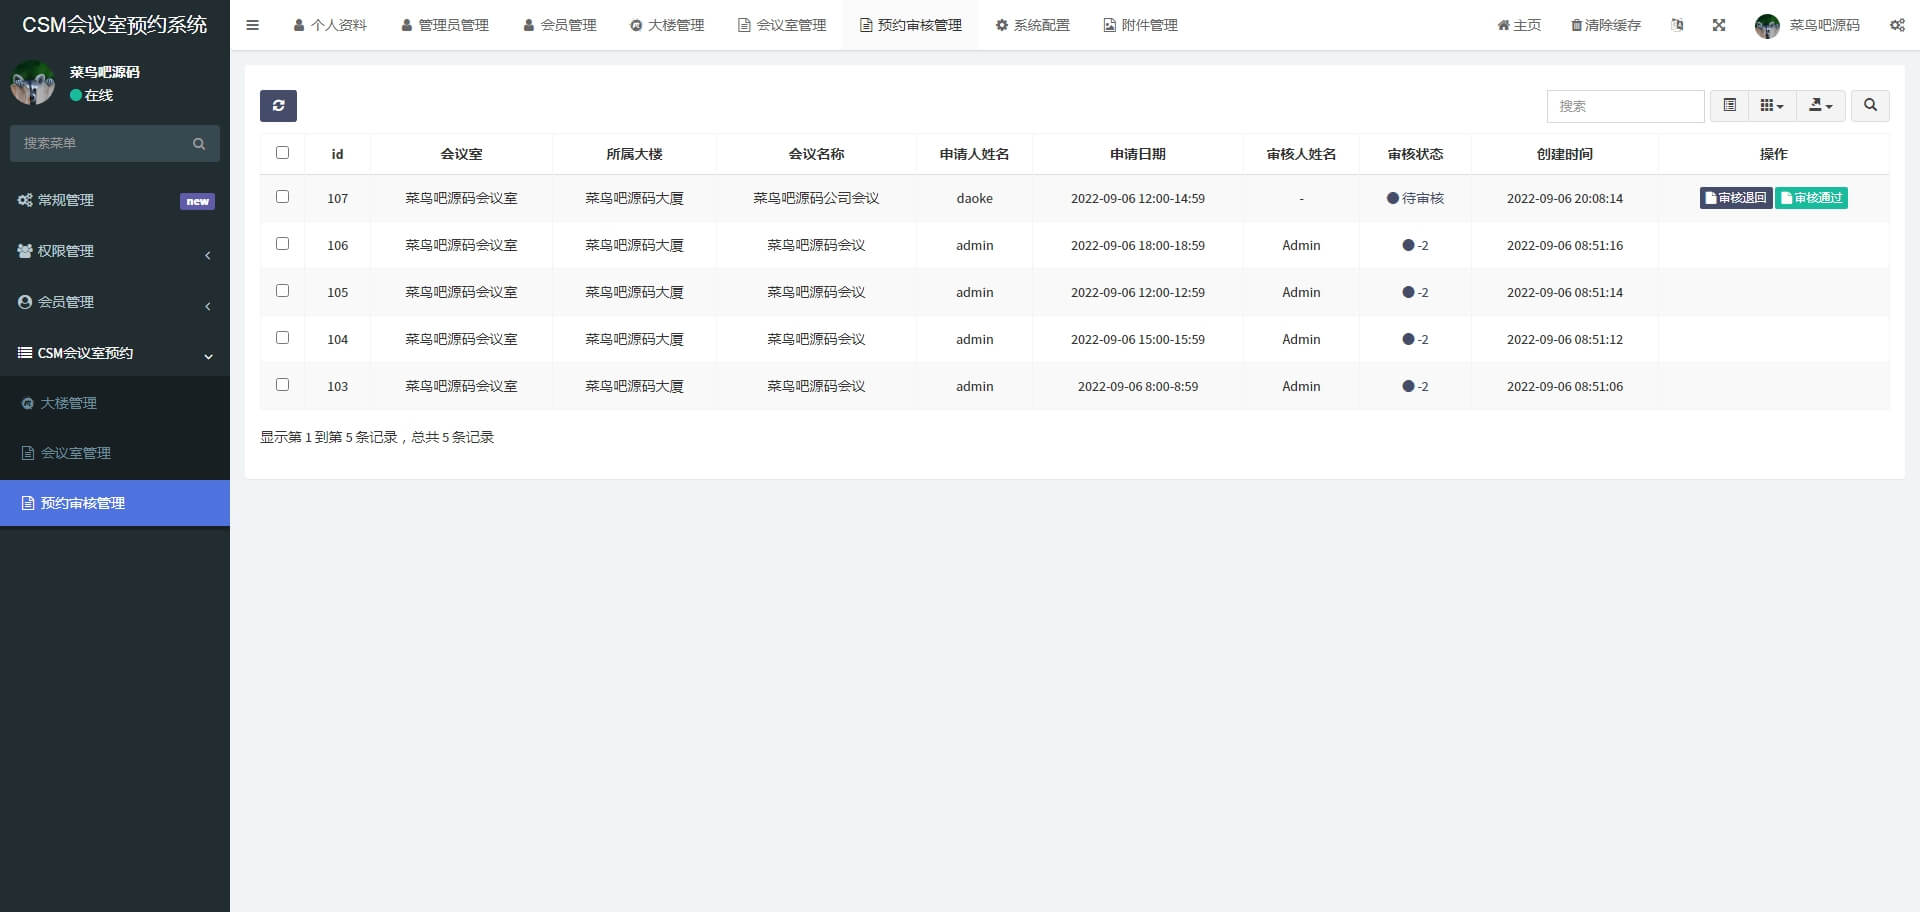Click 清除缓存 to clear the cache
The width and height of the screenshot is (1920, 912).
1605,25
